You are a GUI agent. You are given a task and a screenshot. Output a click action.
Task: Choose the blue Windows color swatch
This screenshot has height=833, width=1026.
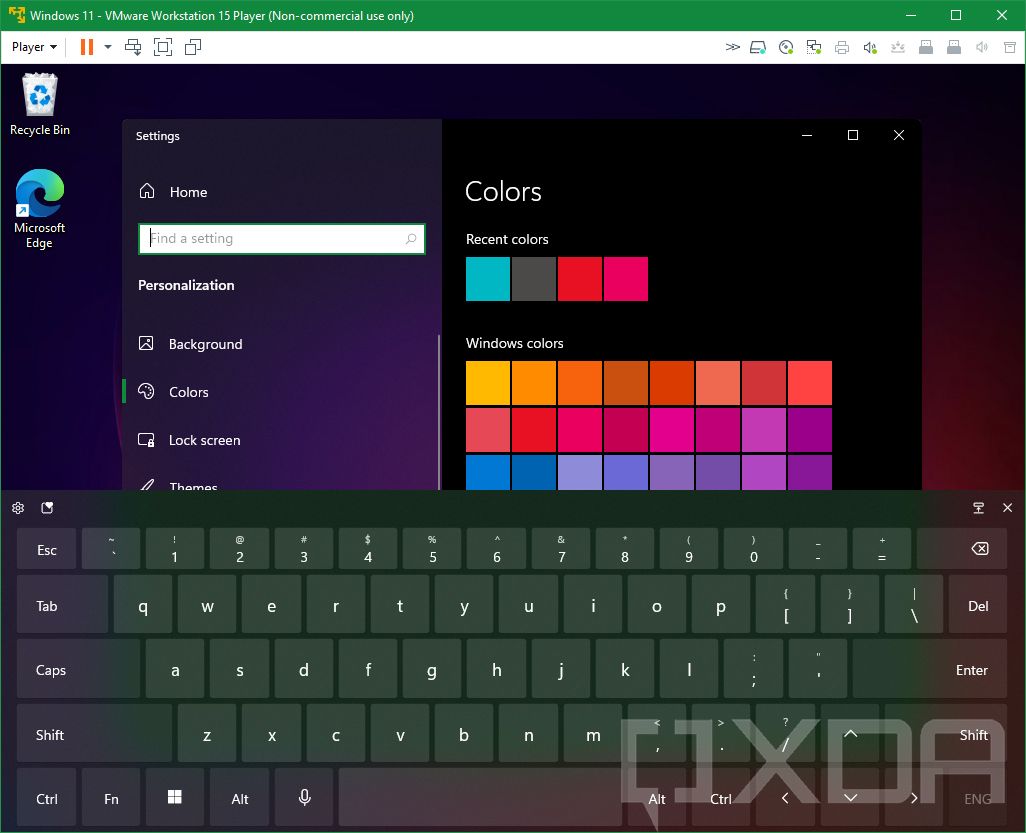488,472
